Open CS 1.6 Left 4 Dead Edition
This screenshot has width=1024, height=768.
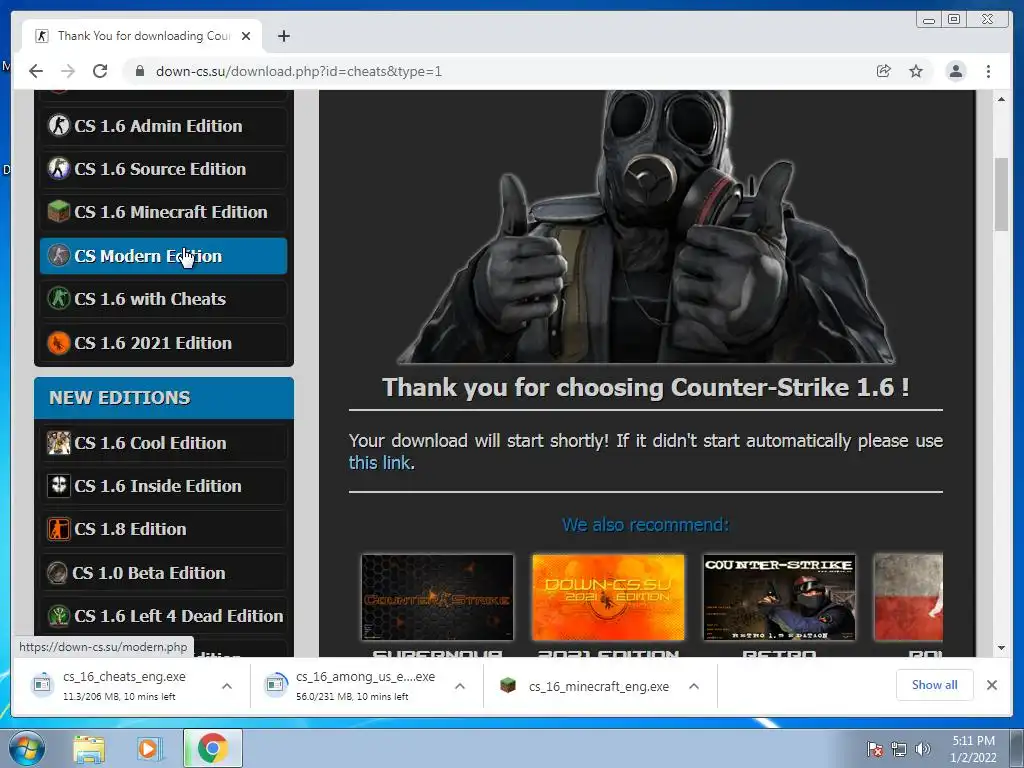pyautogui.click(x=163, y=616)
